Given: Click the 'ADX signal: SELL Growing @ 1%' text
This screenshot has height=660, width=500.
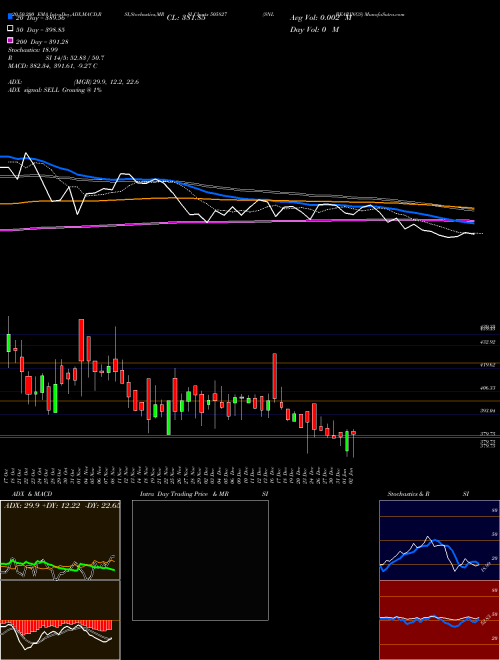Looking at the screenshot, I should 55,90.
